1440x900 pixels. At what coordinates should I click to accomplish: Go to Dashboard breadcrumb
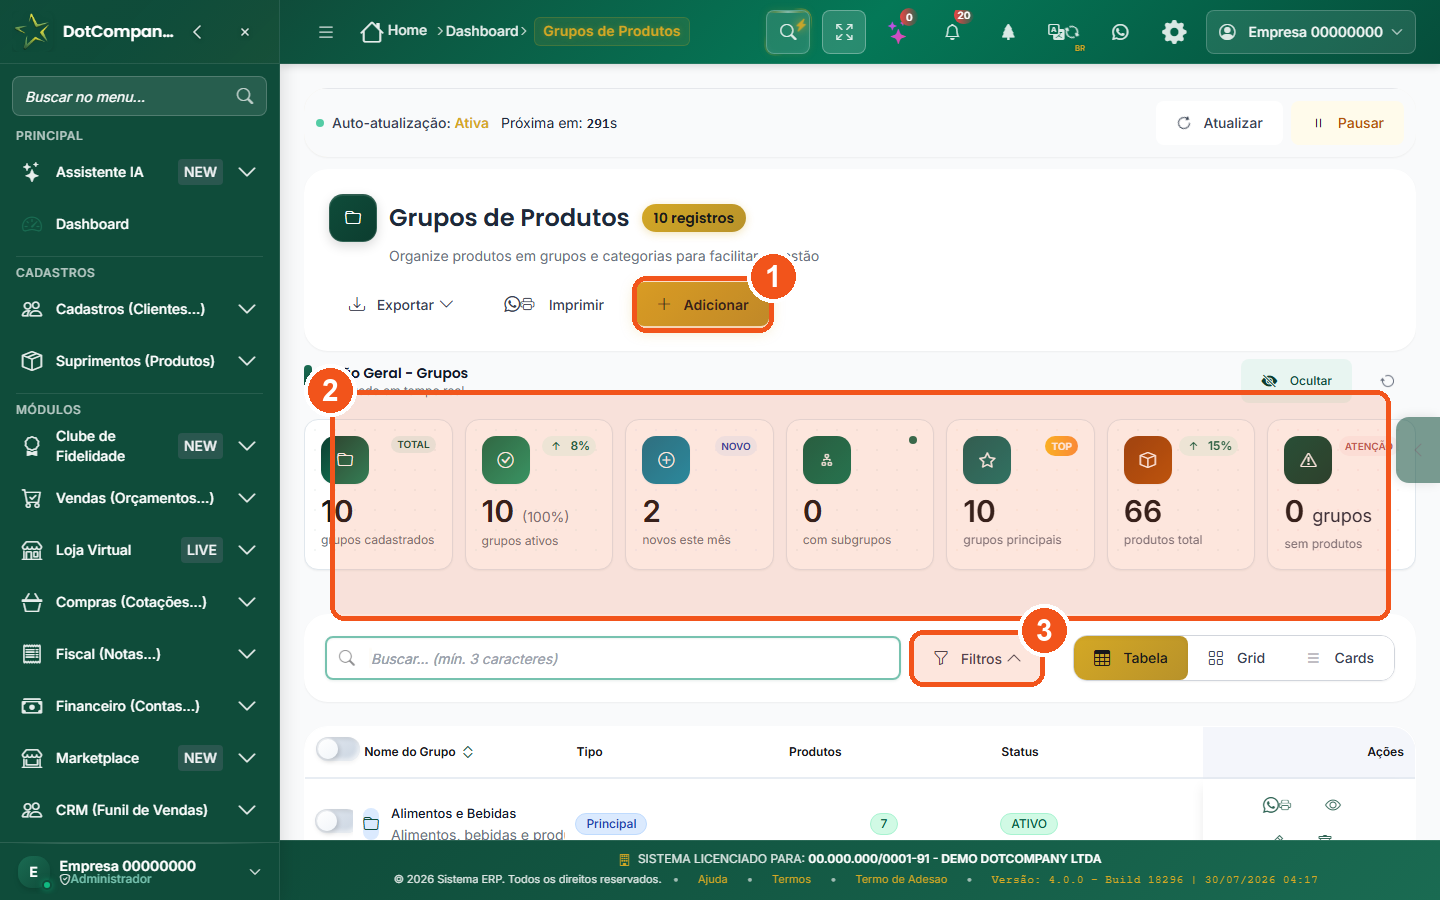coord(482,31)
